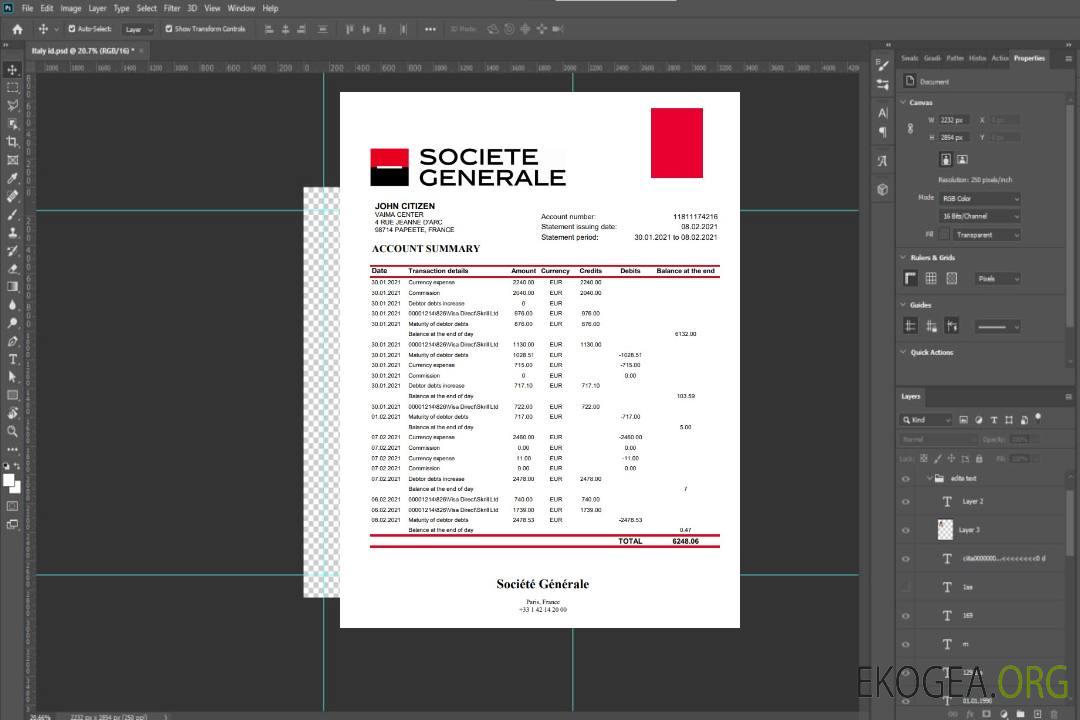Viewport: 1080px width, 720px height.
Task: Filter layers by type (T) icon
Action: pos(994,420)
